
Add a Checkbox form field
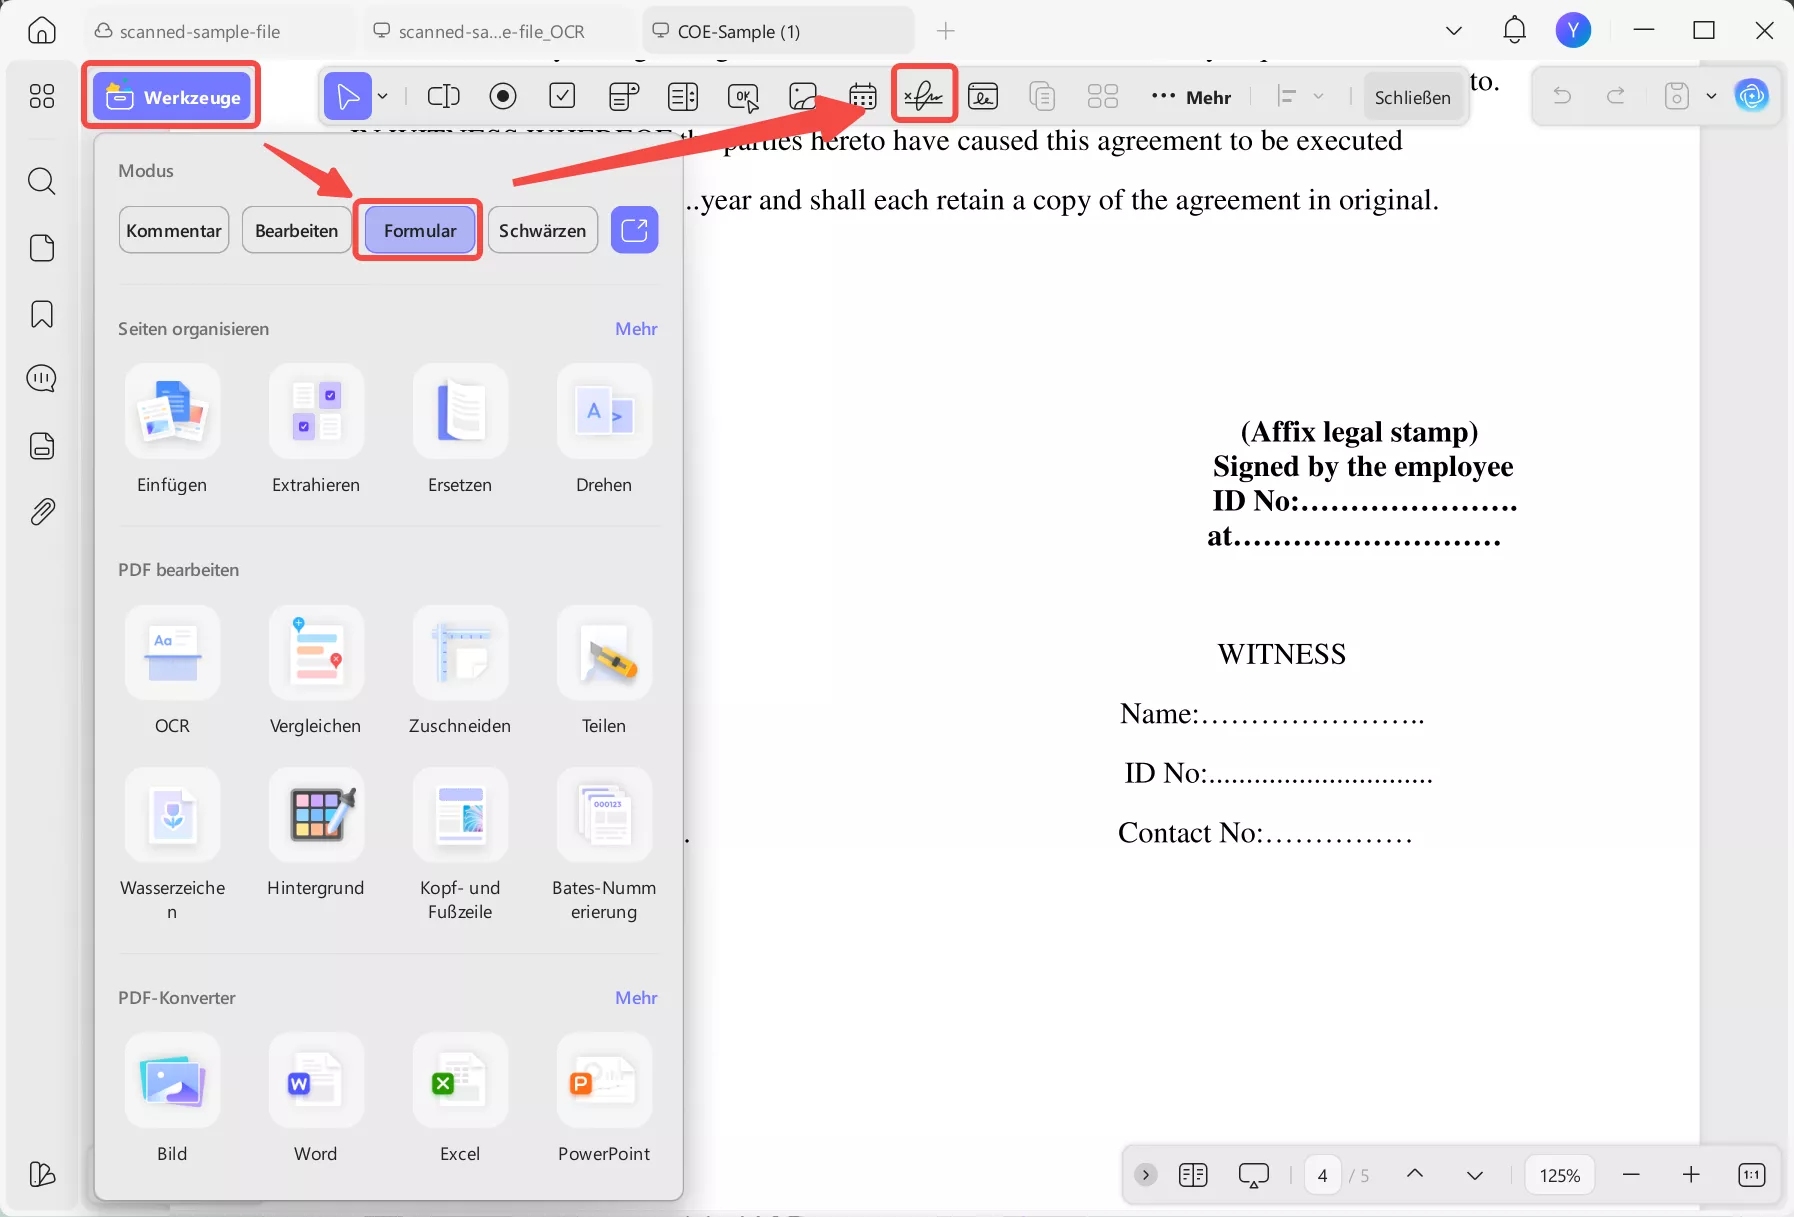[x=563, y=96]
